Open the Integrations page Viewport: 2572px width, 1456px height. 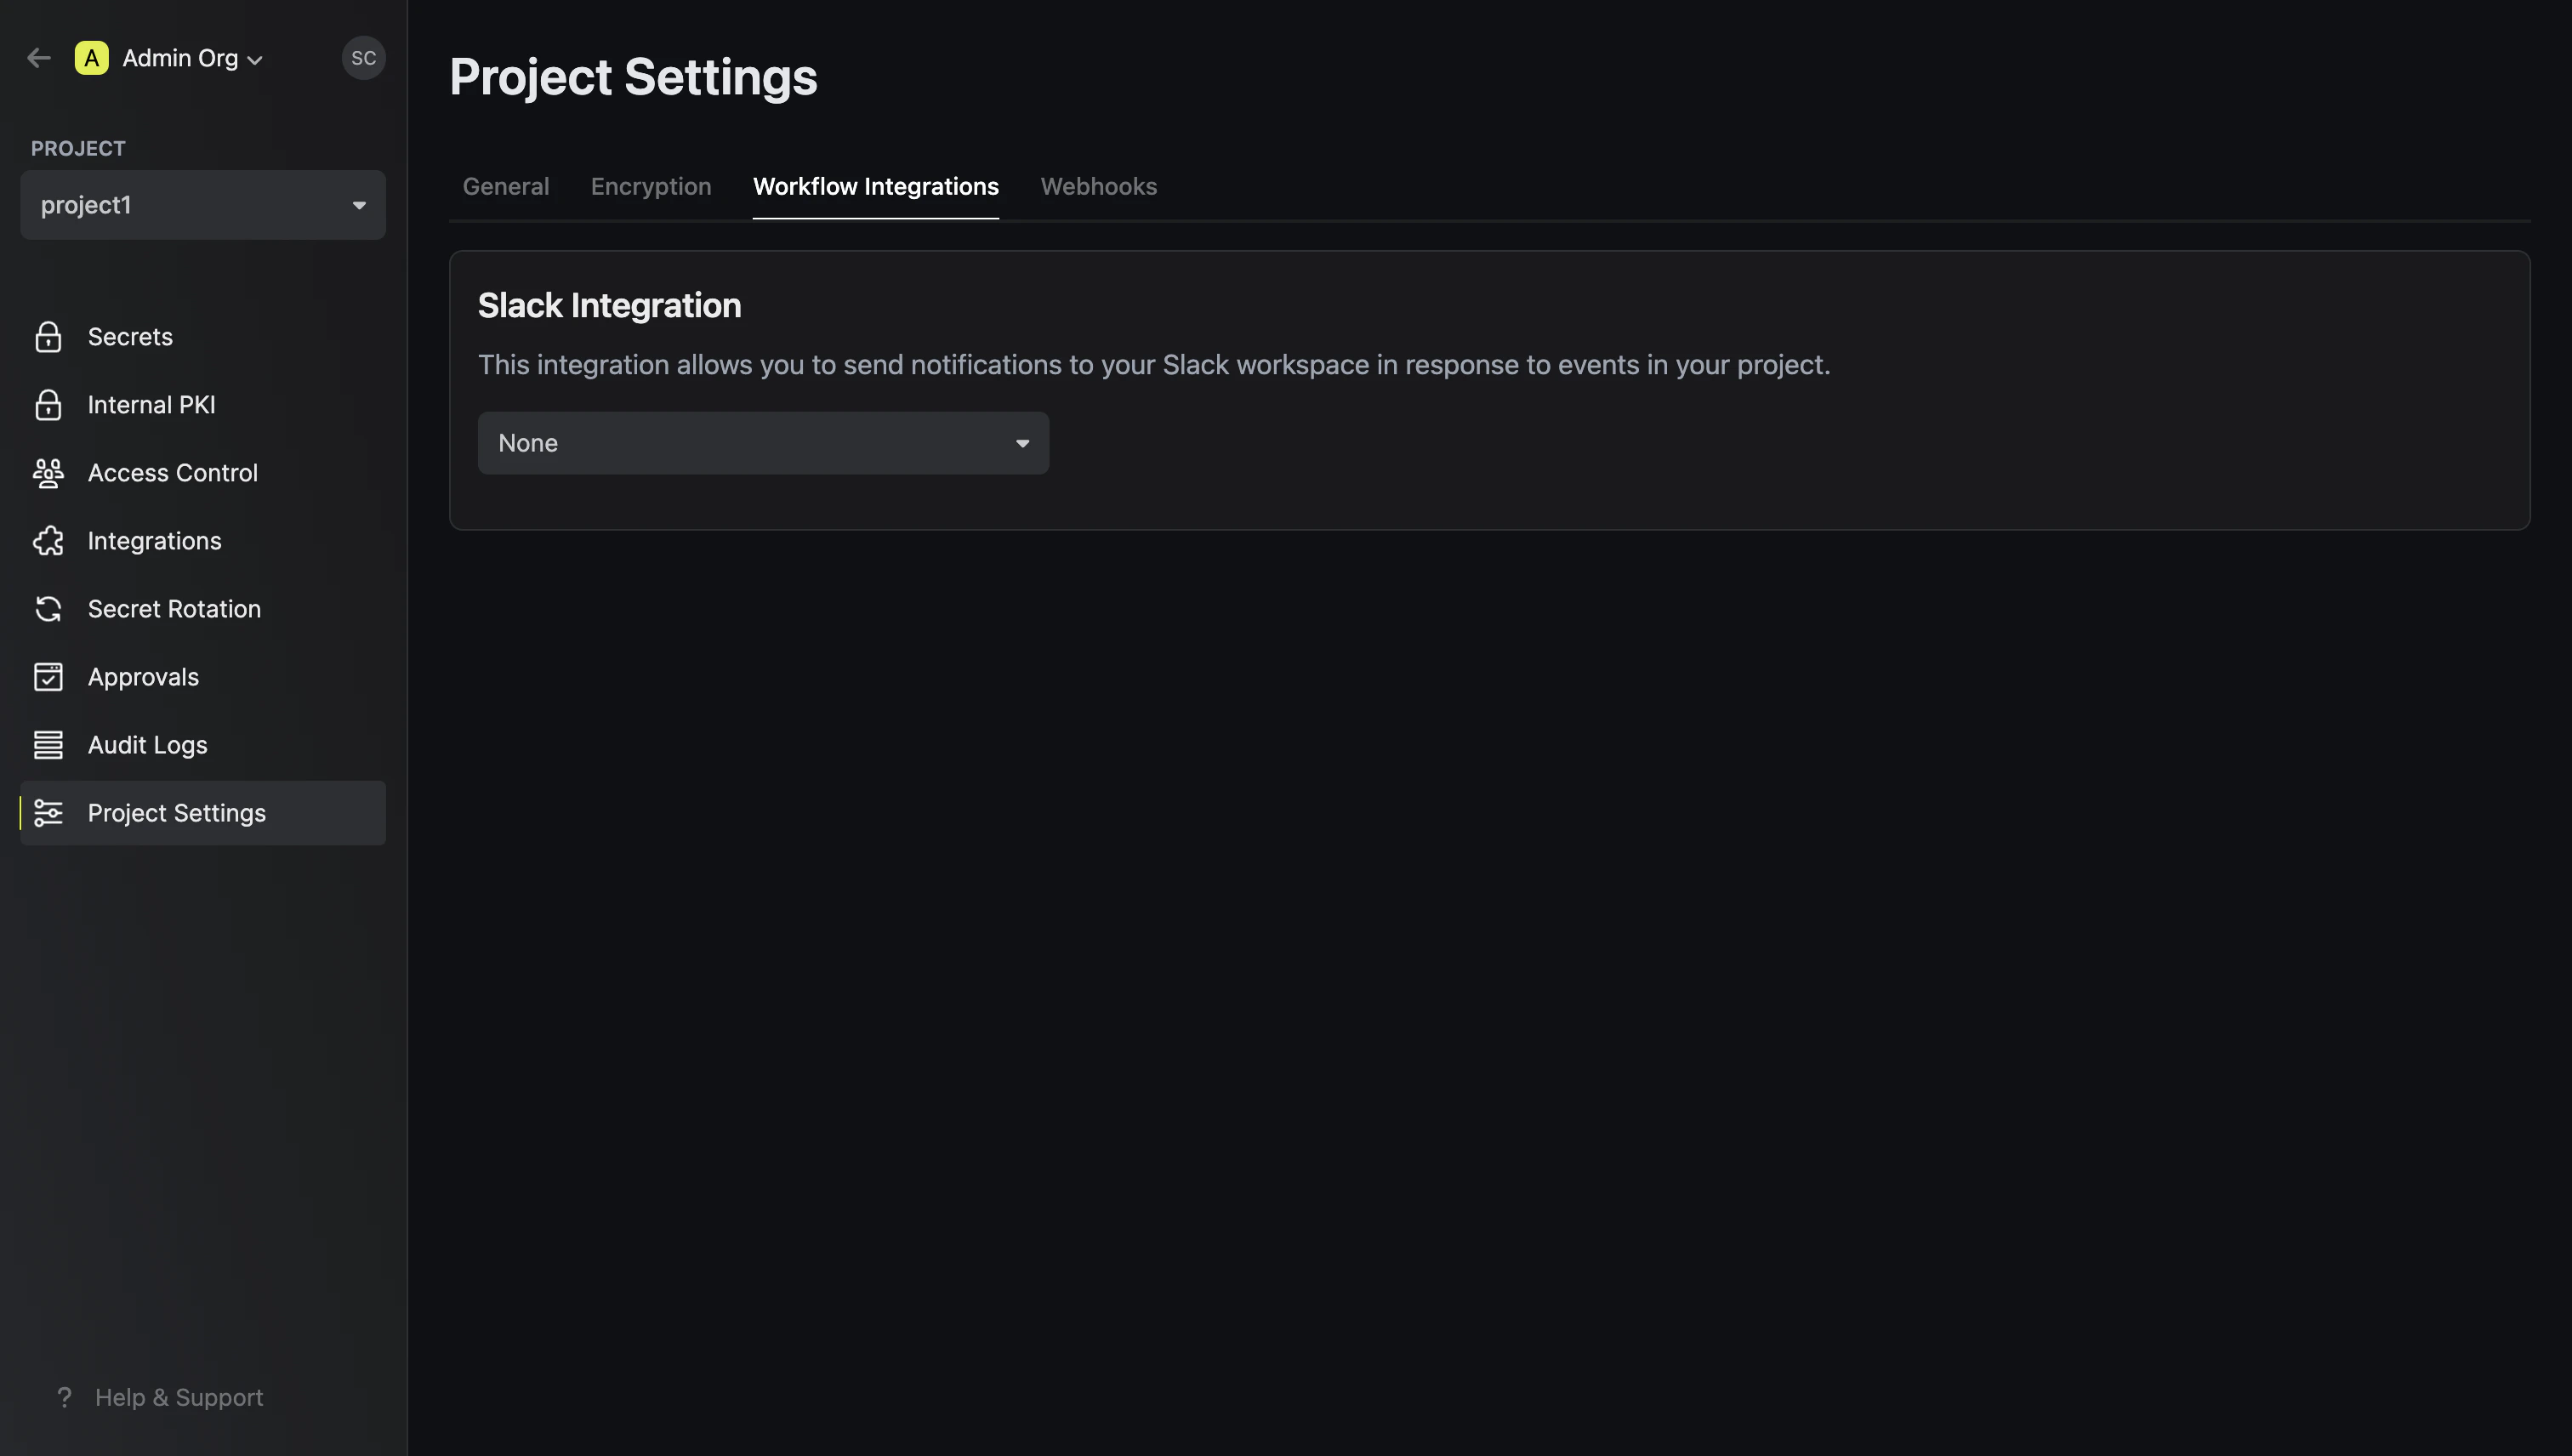tap(203, 541)
